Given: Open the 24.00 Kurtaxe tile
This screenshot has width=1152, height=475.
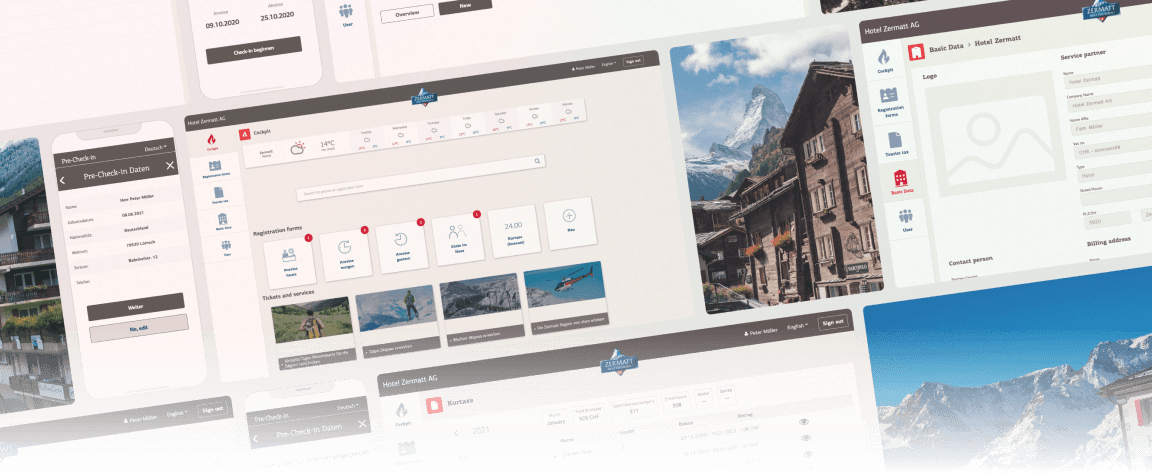Looking at the screenshot, I should coord(514,230).
